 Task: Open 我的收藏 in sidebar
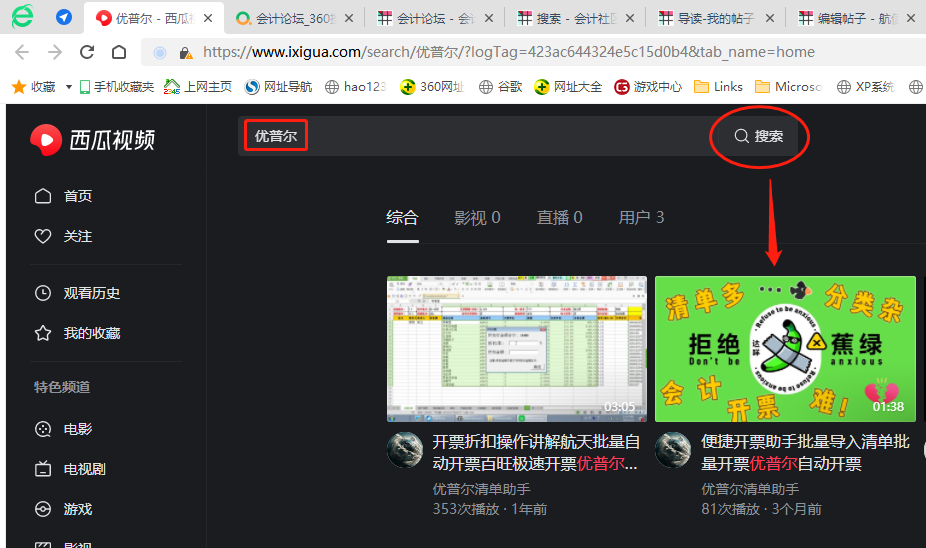pos(77,333)
